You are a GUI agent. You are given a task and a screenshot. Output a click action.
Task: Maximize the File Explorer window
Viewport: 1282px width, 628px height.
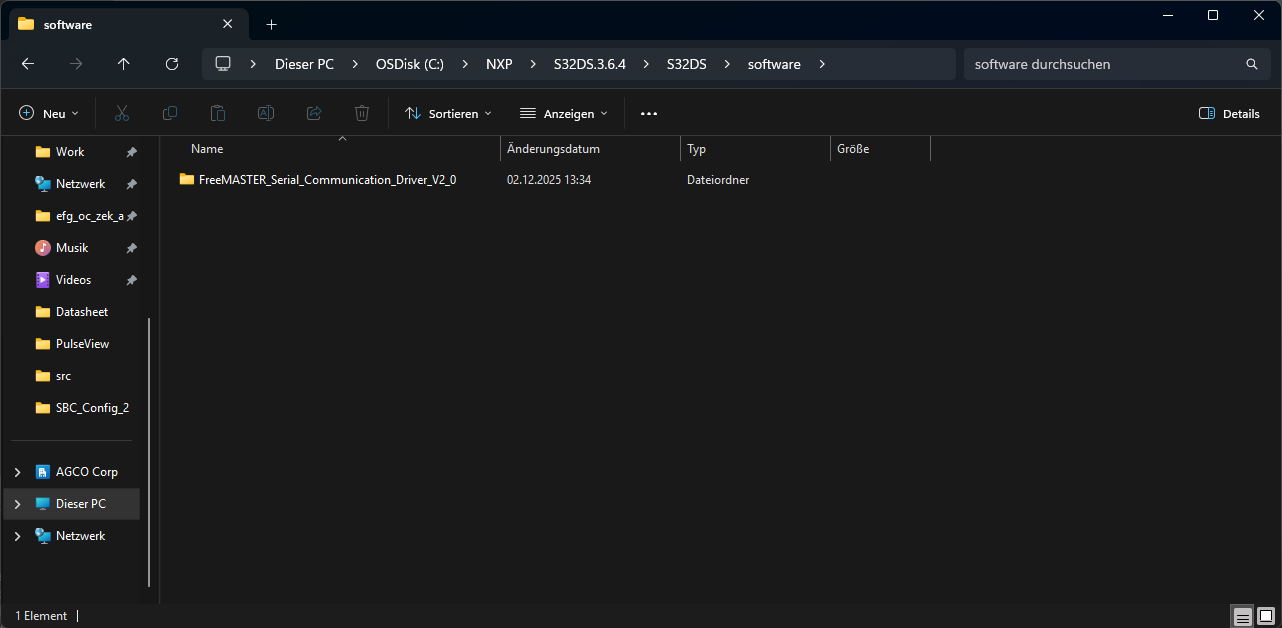pos(1213,15)
